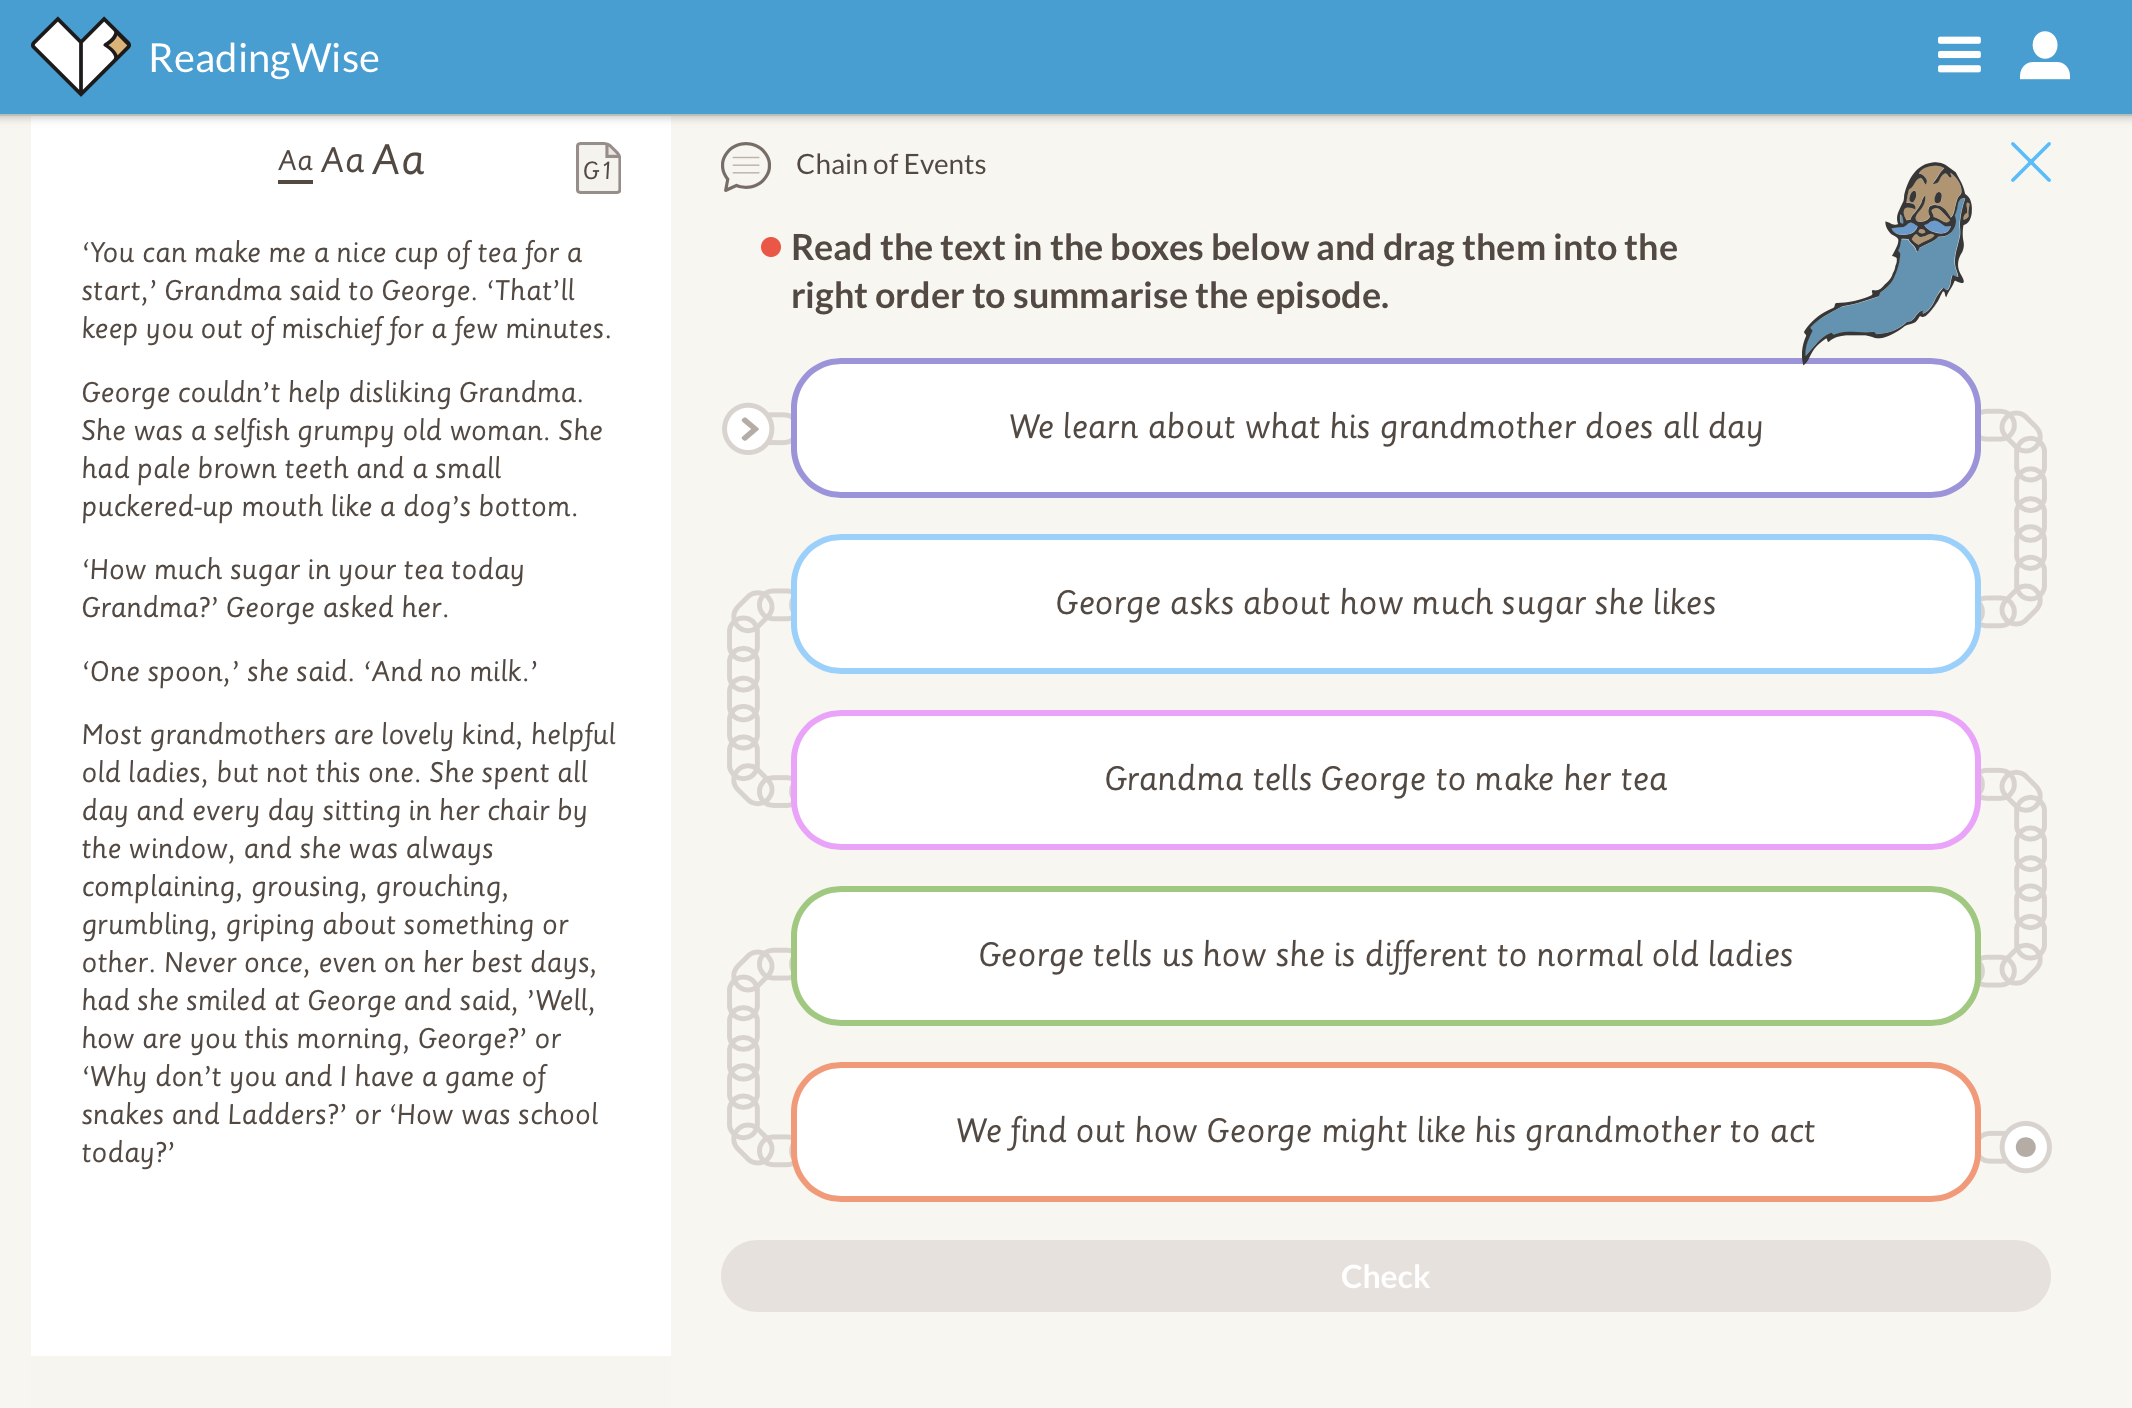The height and width of the screenshot is (1408, 2132).
Task: Open the user profile icon
Action: pyautogui.click(x=2044, y=55)
